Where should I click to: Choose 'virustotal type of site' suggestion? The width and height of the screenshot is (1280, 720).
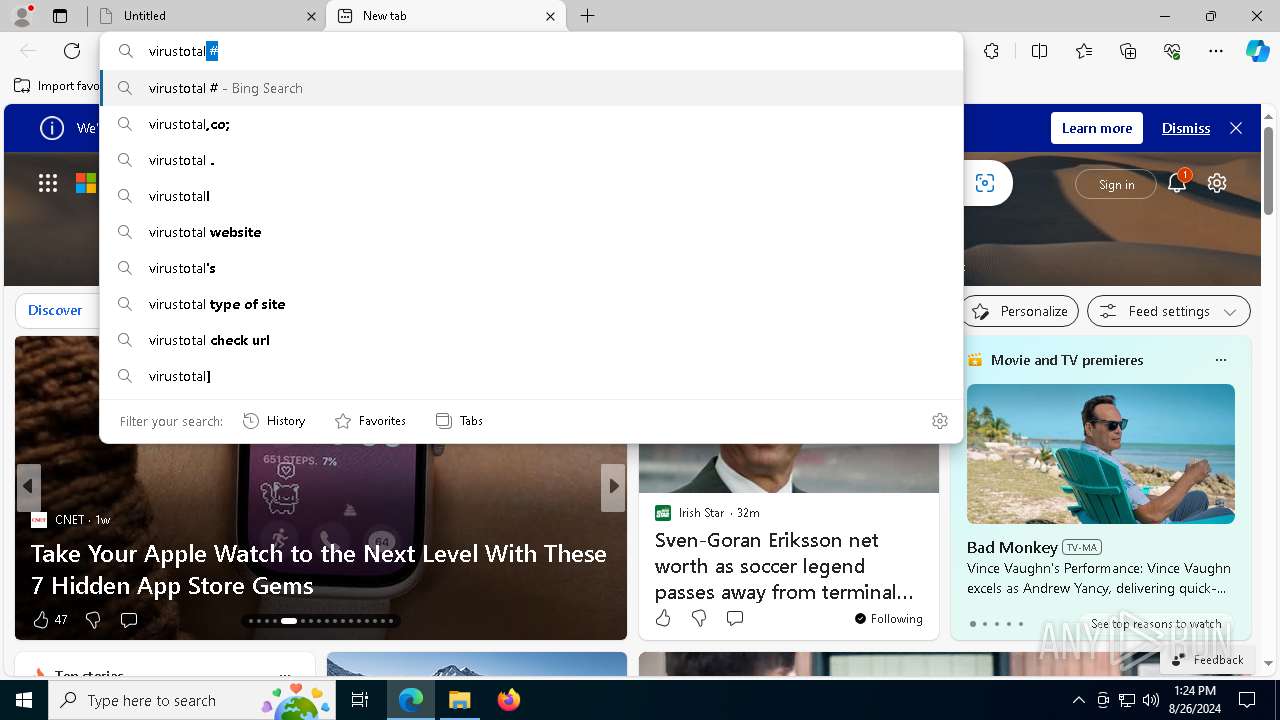tap(532, 304)
